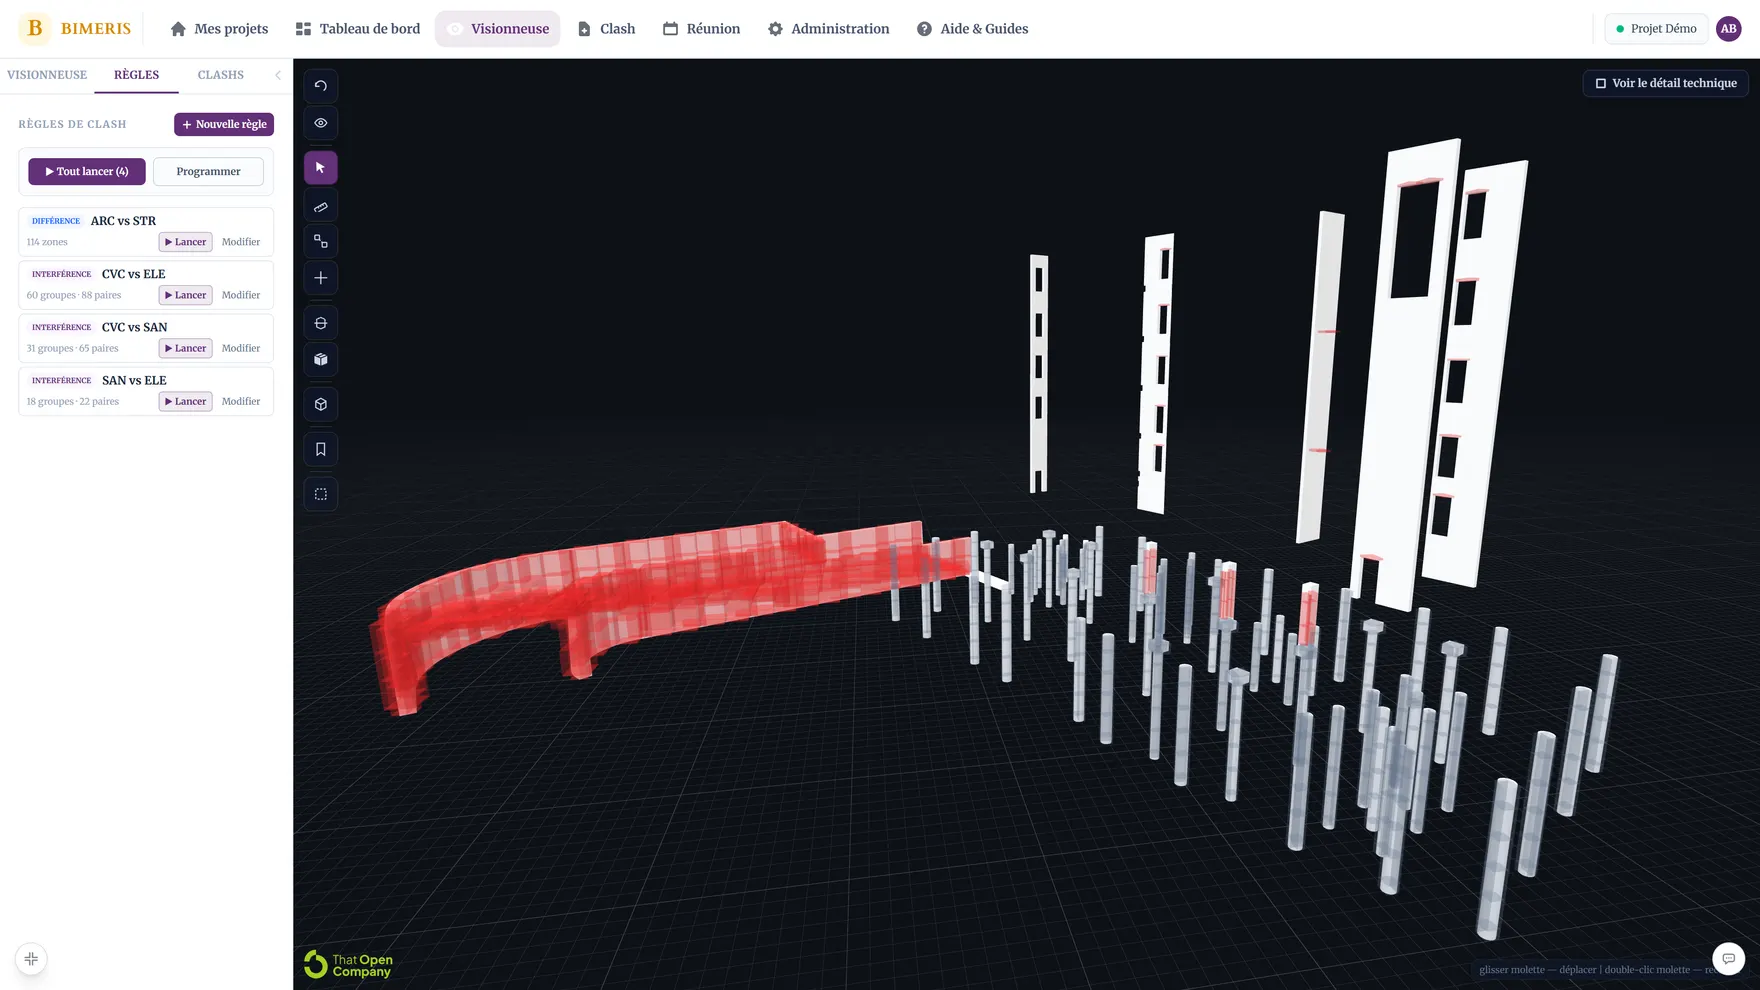Modify the CVC vs ELE rule

(x=241, y=295)
